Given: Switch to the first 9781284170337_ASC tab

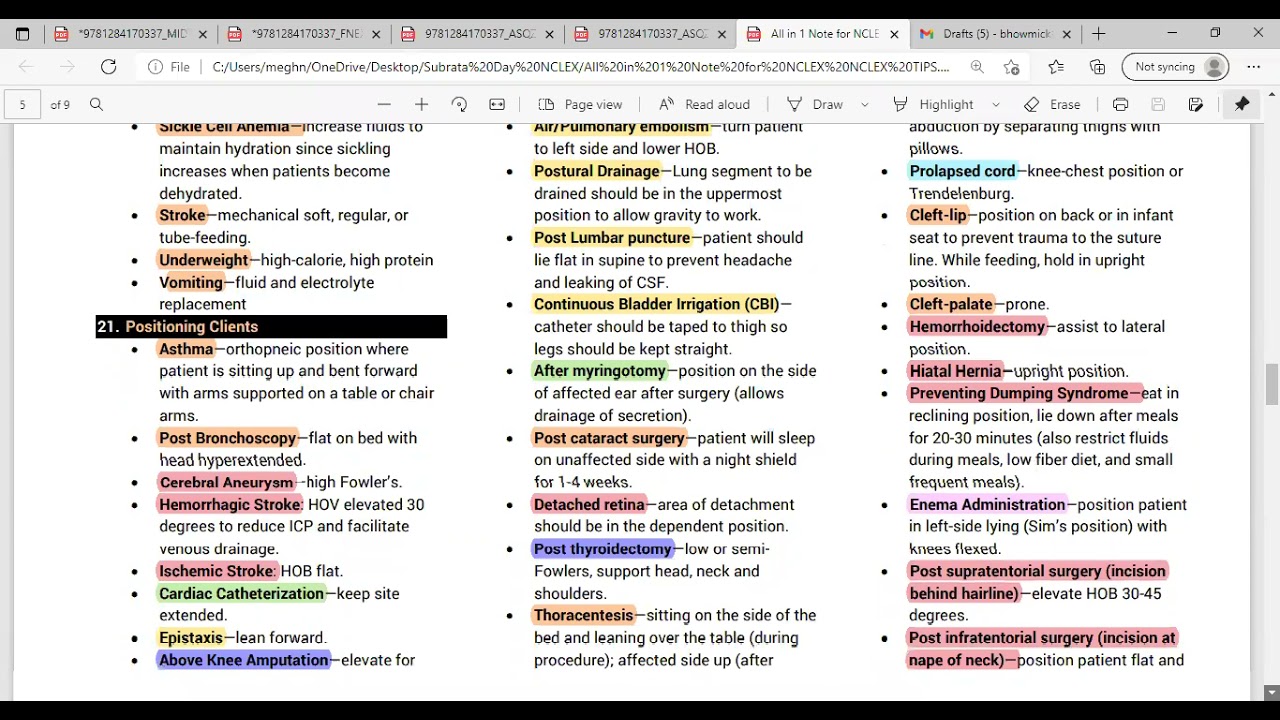Looking at the screenshot, I should (x=478, y=34).
